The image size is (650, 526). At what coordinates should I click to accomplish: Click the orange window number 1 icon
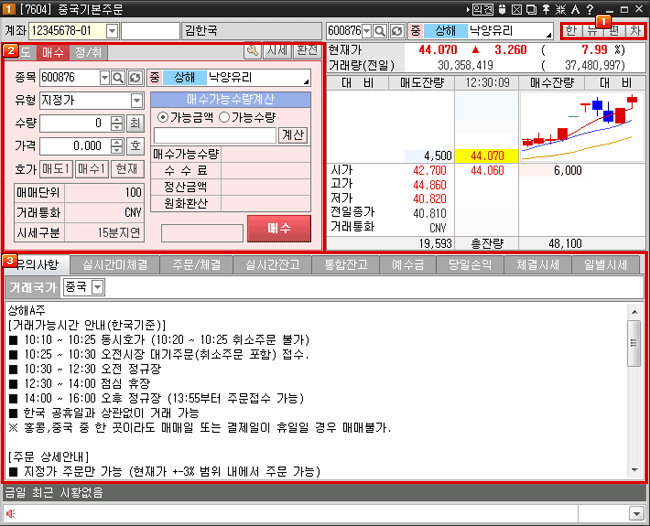(x=9, y=9)
